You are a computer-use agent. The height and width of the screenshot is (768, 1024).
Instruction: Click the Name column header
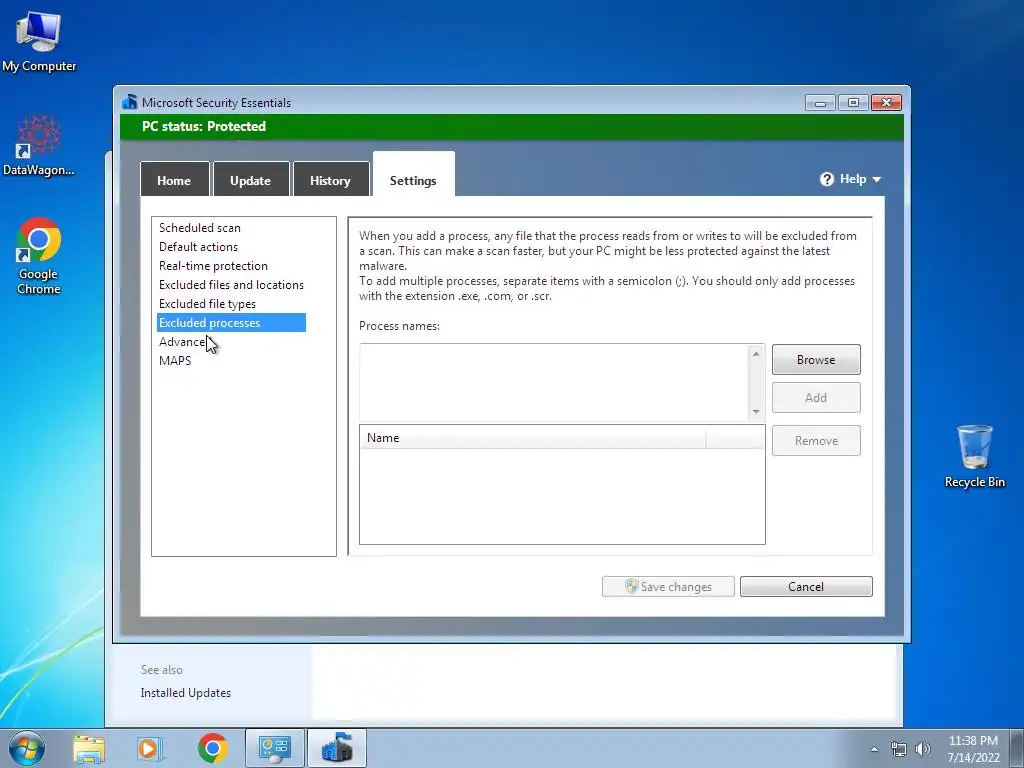532,438
